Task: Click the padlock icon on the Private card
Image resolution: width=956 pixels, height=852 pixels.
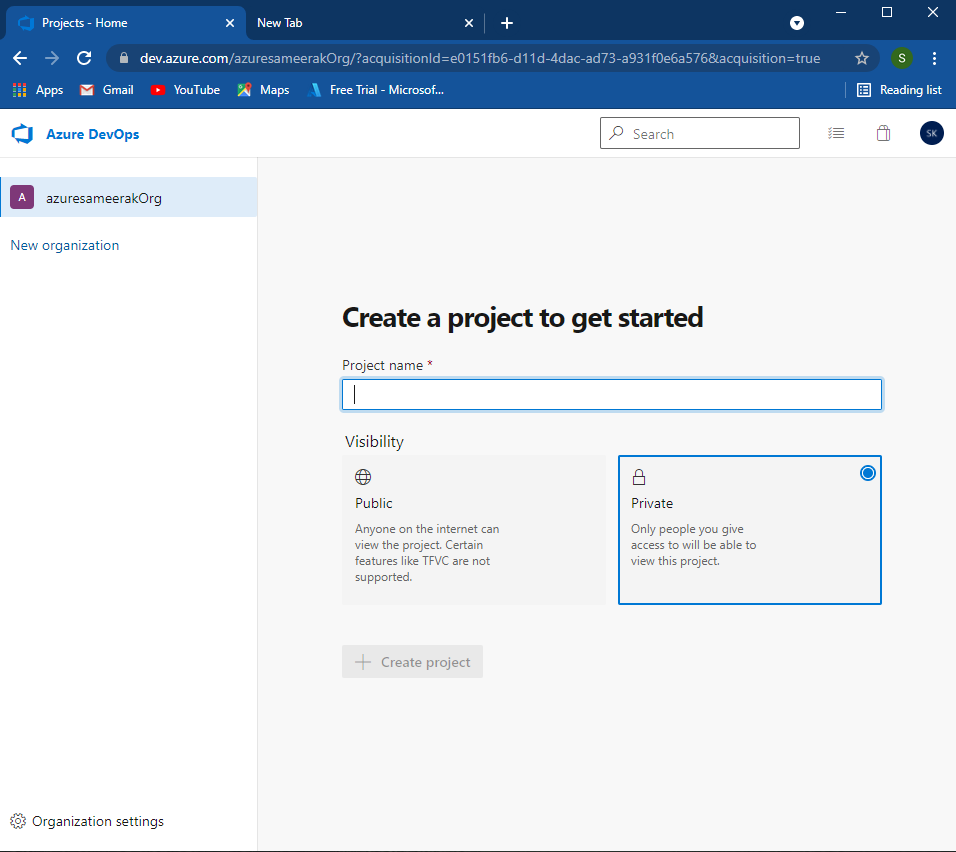Action: 639,476
